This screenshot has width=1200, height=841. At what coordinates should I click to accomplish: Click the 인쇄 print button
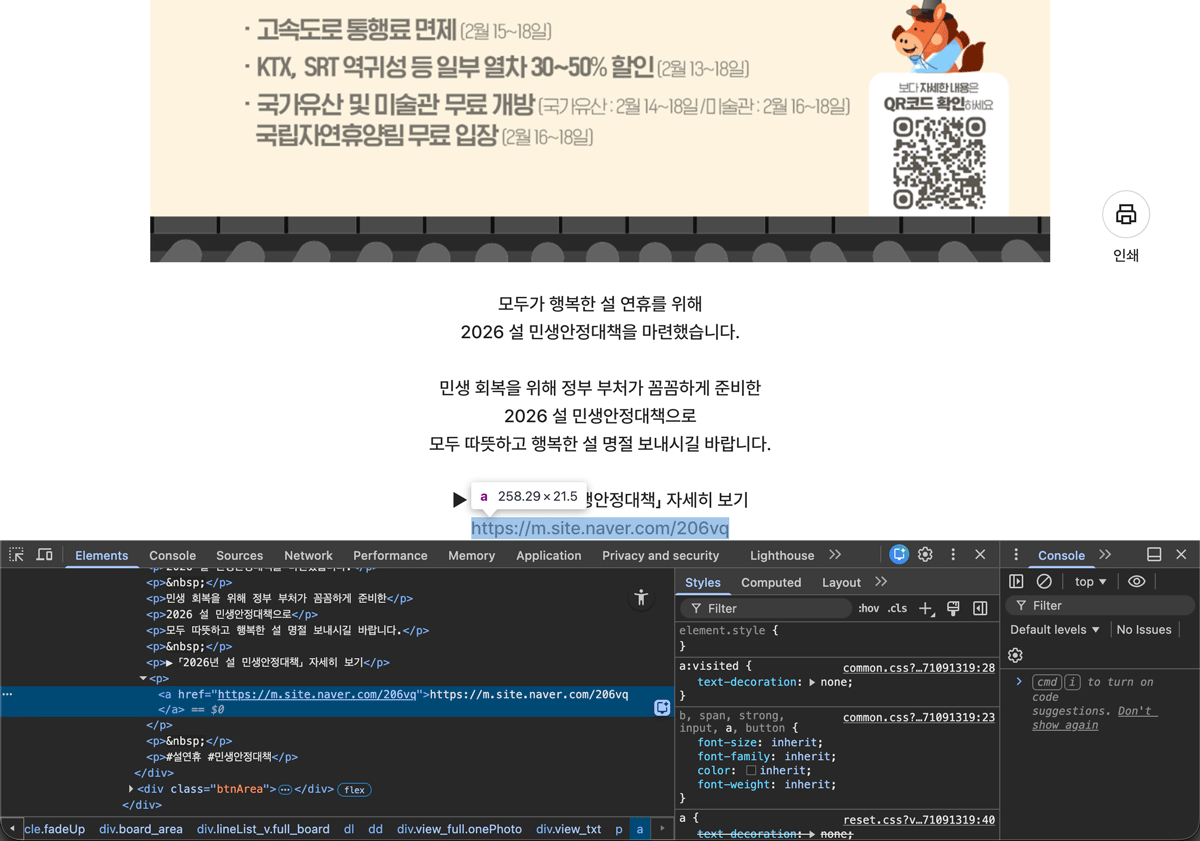pos(1126,214)
